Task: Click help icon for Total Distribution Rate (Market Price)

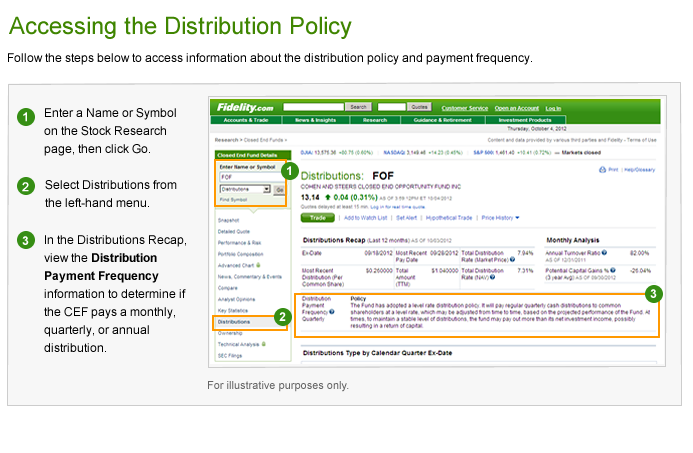Action: coord(511,260)
